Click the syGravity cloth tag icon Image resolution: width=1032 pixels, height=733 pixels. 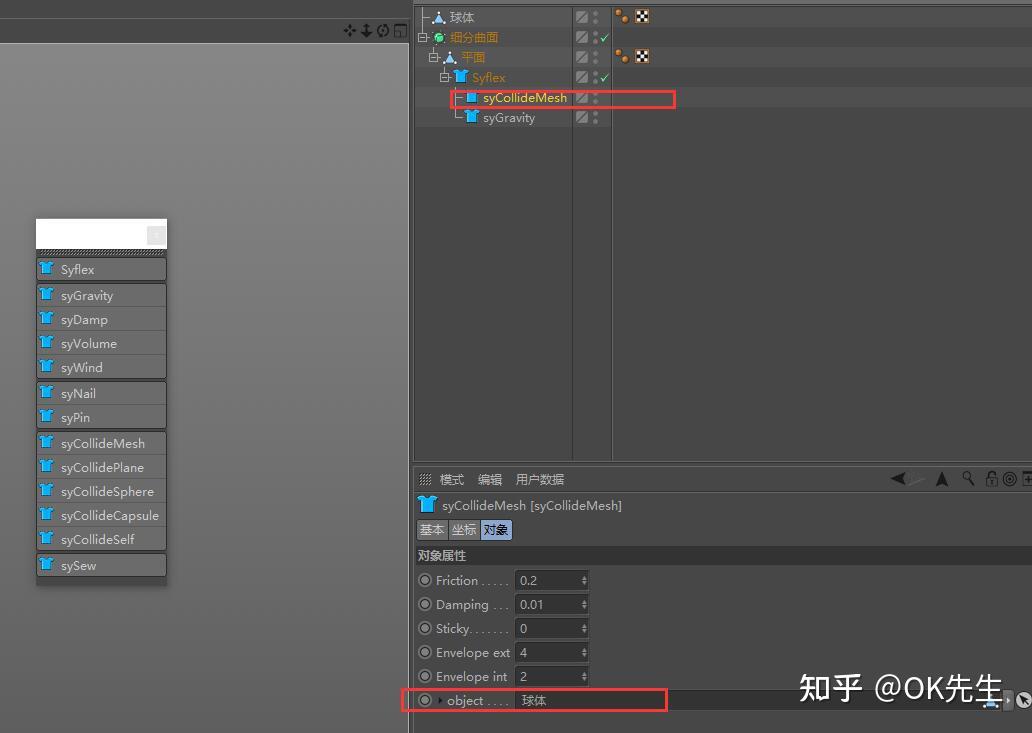click(x=472, y=115)
